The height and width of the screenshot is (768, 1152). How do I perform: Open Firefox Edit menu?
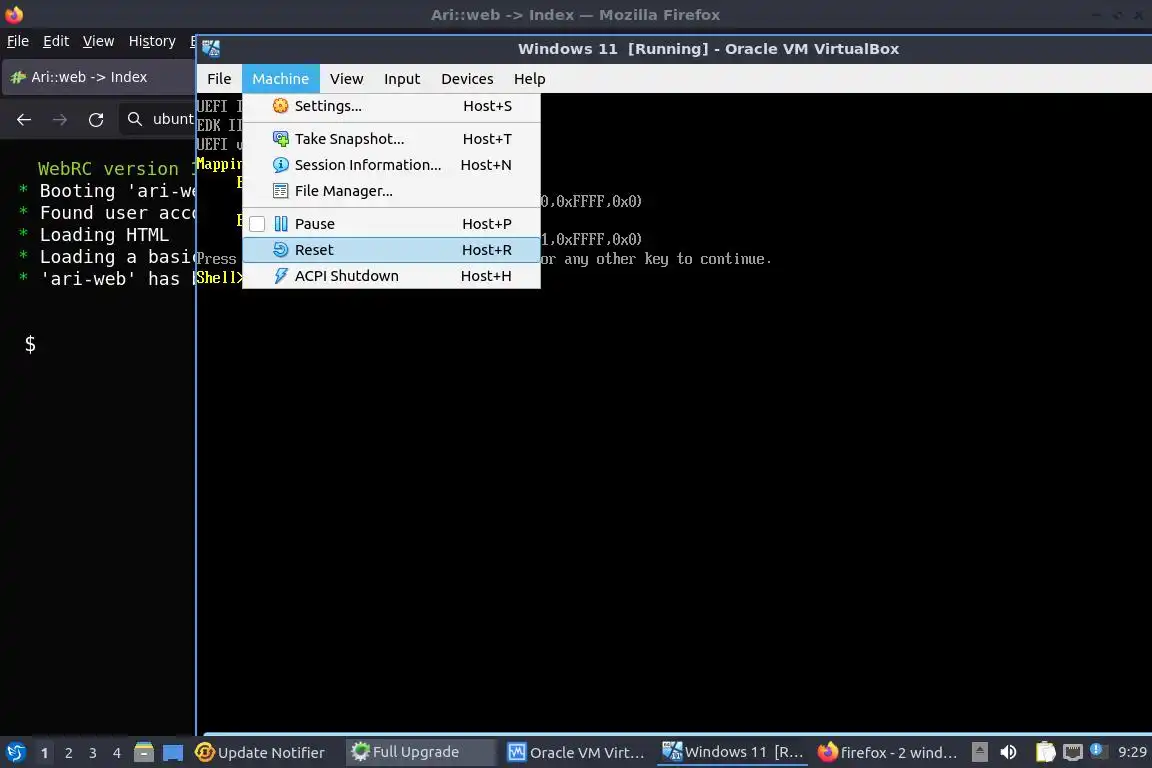pyautogui.click(x=56, y=41)
